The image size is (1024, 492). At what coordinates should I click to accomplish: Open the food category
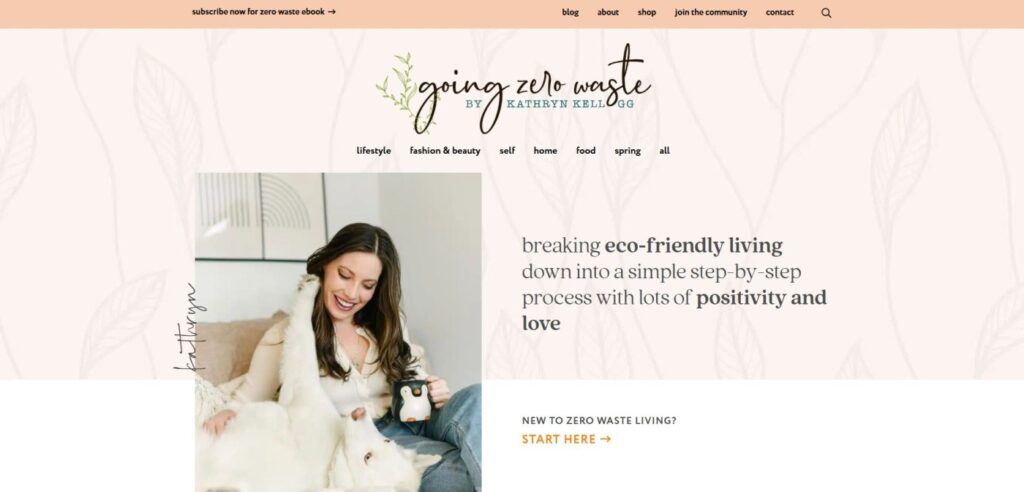tap(586, 150)
